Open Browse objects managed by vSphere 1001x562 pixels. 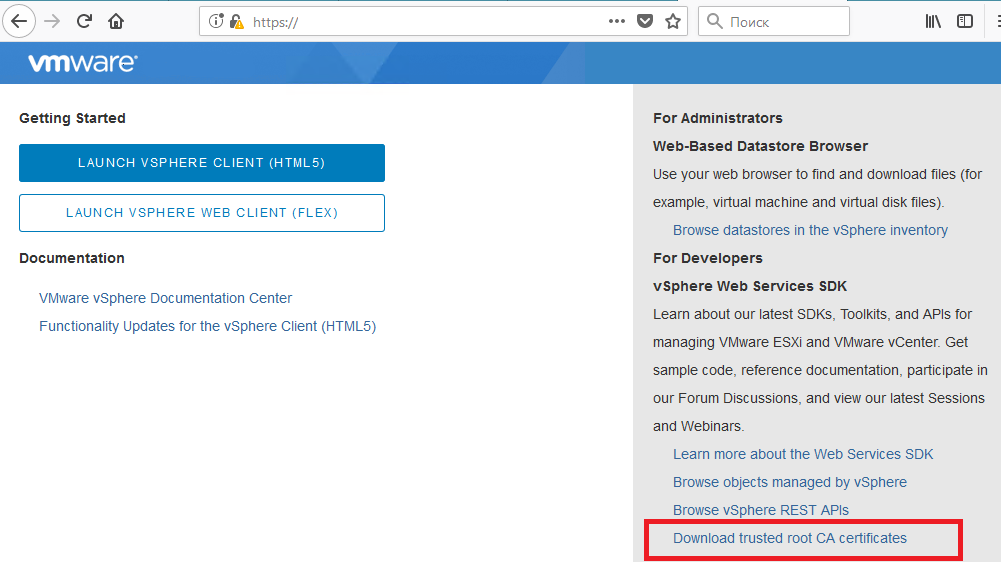coord(790,482)
